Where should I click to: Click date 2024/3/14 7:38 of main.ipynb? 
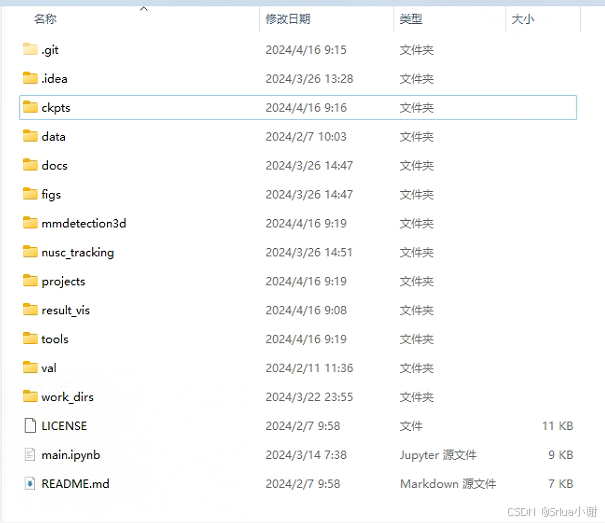coord(306,455)
